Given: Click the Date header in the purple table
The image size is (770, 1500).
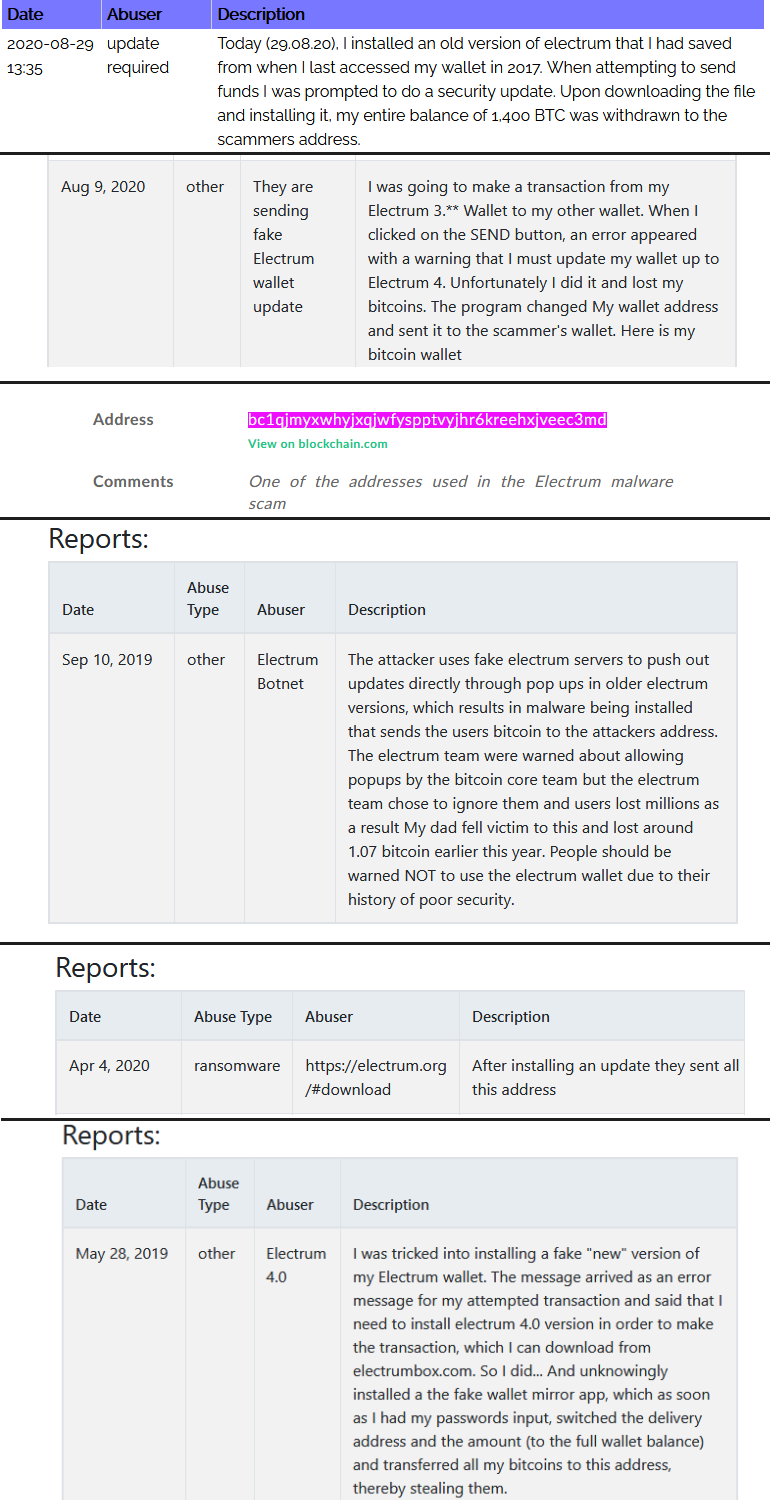Looking at the screenshot, I should (x=25, y=14).
